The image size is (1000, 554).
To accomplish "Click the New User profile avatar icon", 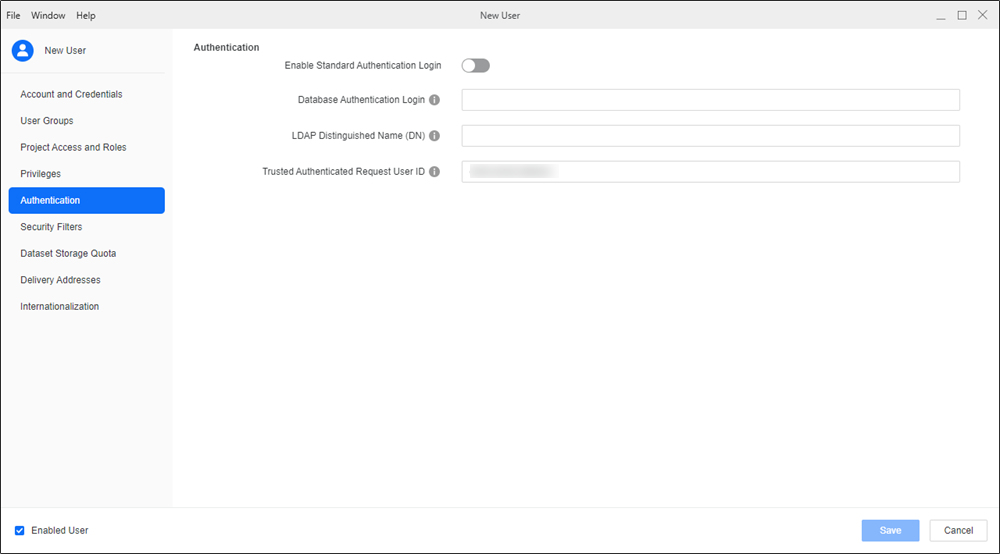I will tap(23, 50).
